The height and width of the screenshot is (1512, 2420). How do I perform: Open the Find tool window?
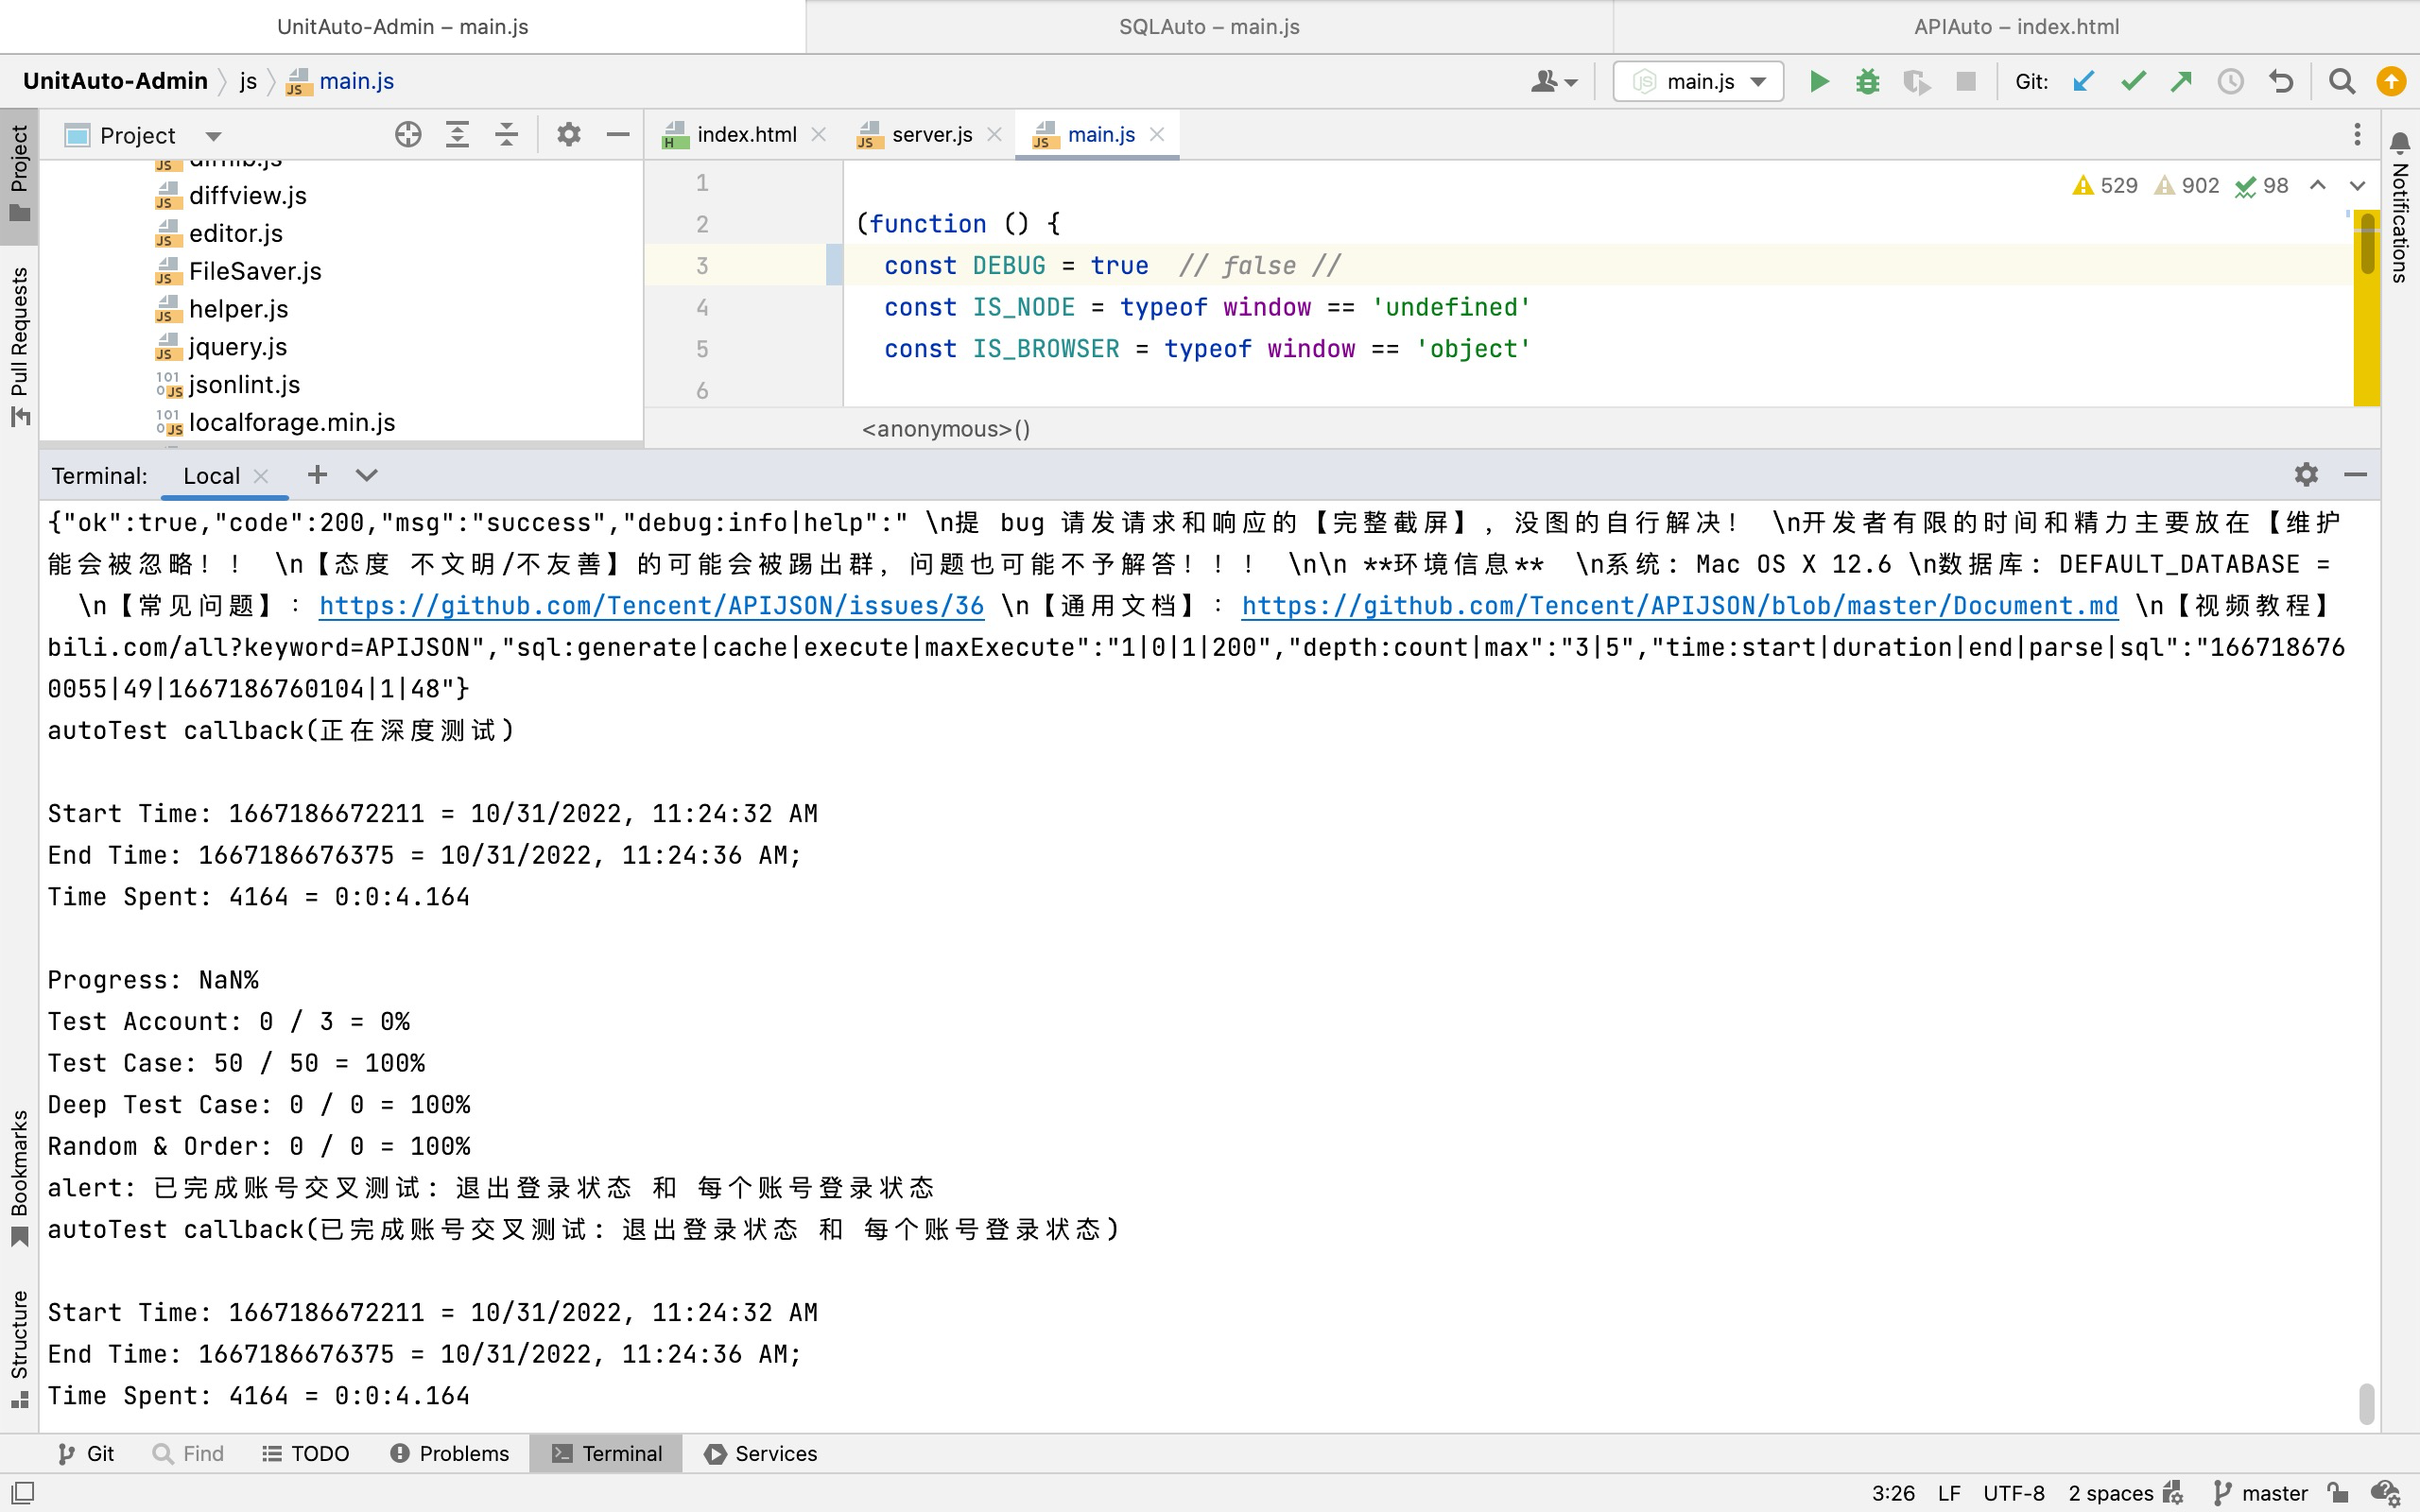click(x=188, y=1453)
